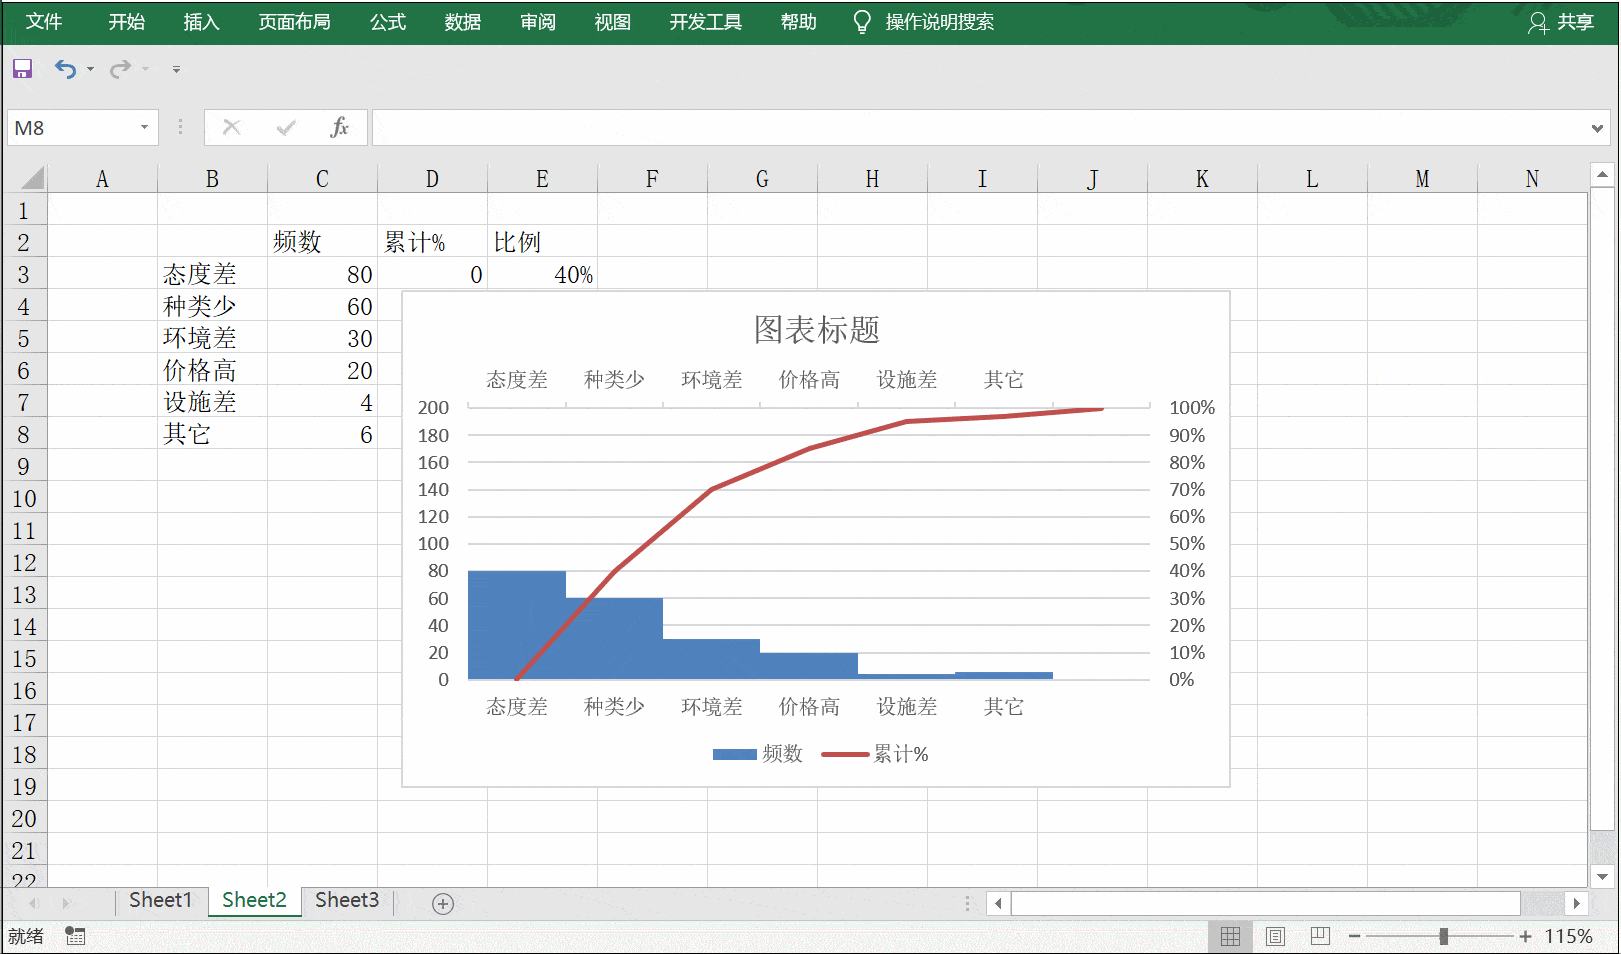Click the new sheet plus icon

(443, 904)
